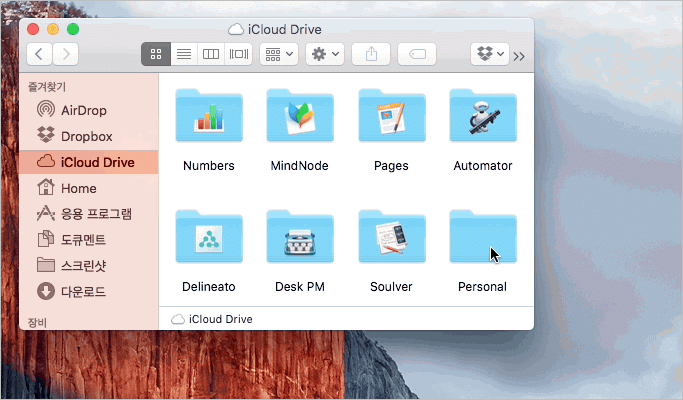Close the Finder window with red button
This screenshot has width=683, height=400.
point(33,29)
